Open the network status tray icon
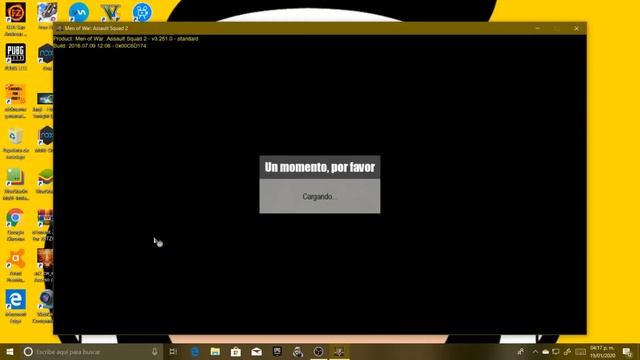Screen dimensions: 640x360 pos(556,352)
